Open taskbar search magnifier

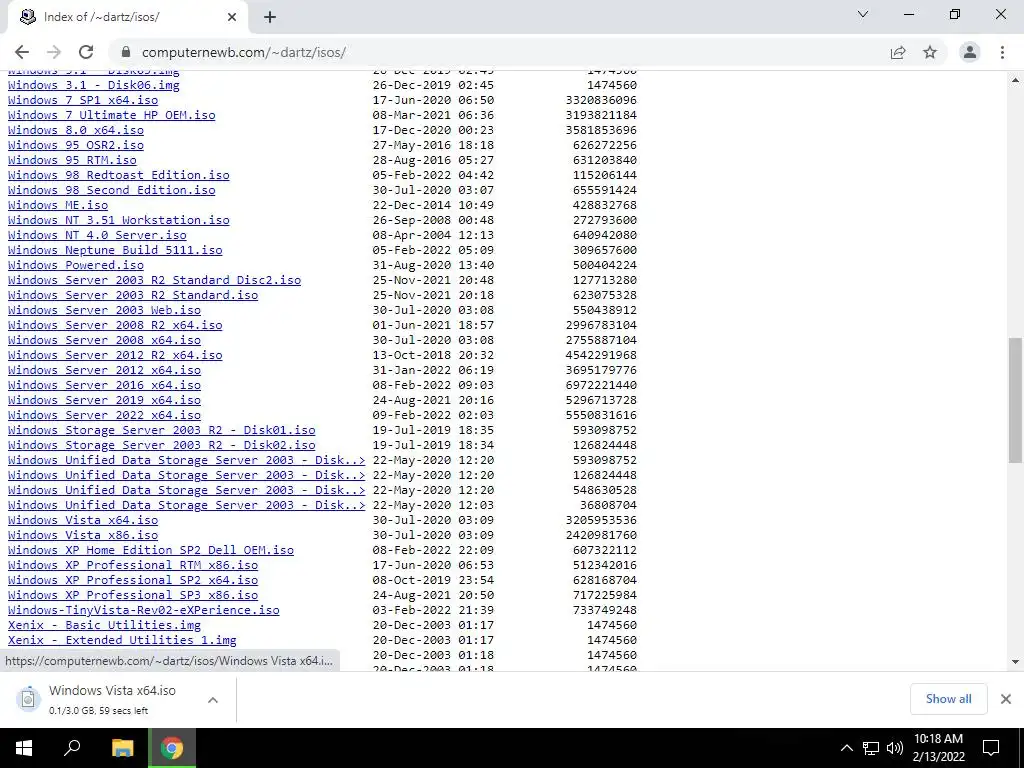[72, 748]
